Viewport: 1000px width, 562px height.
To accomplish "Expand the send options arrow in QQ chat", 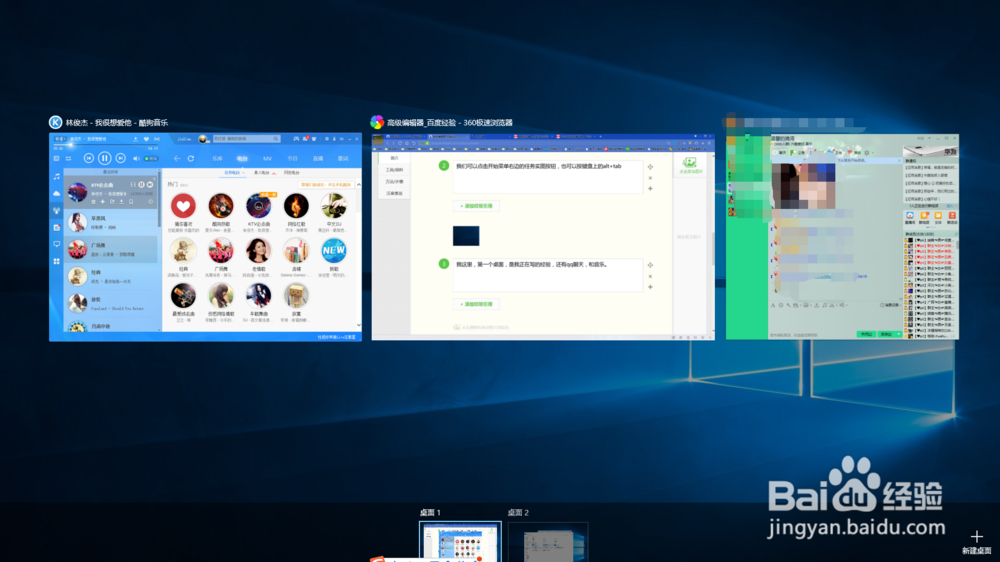I will tap(898, 334).
